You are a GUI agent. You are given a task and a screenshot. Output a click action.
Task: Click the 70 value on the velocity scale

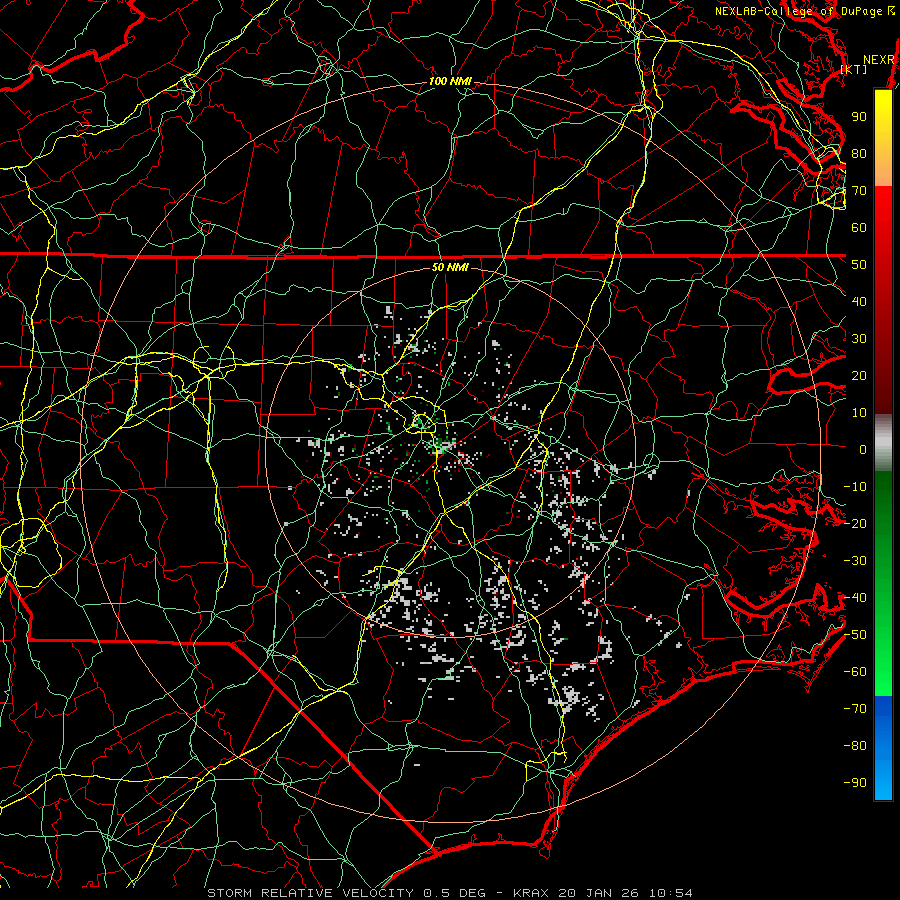(859, 191)
